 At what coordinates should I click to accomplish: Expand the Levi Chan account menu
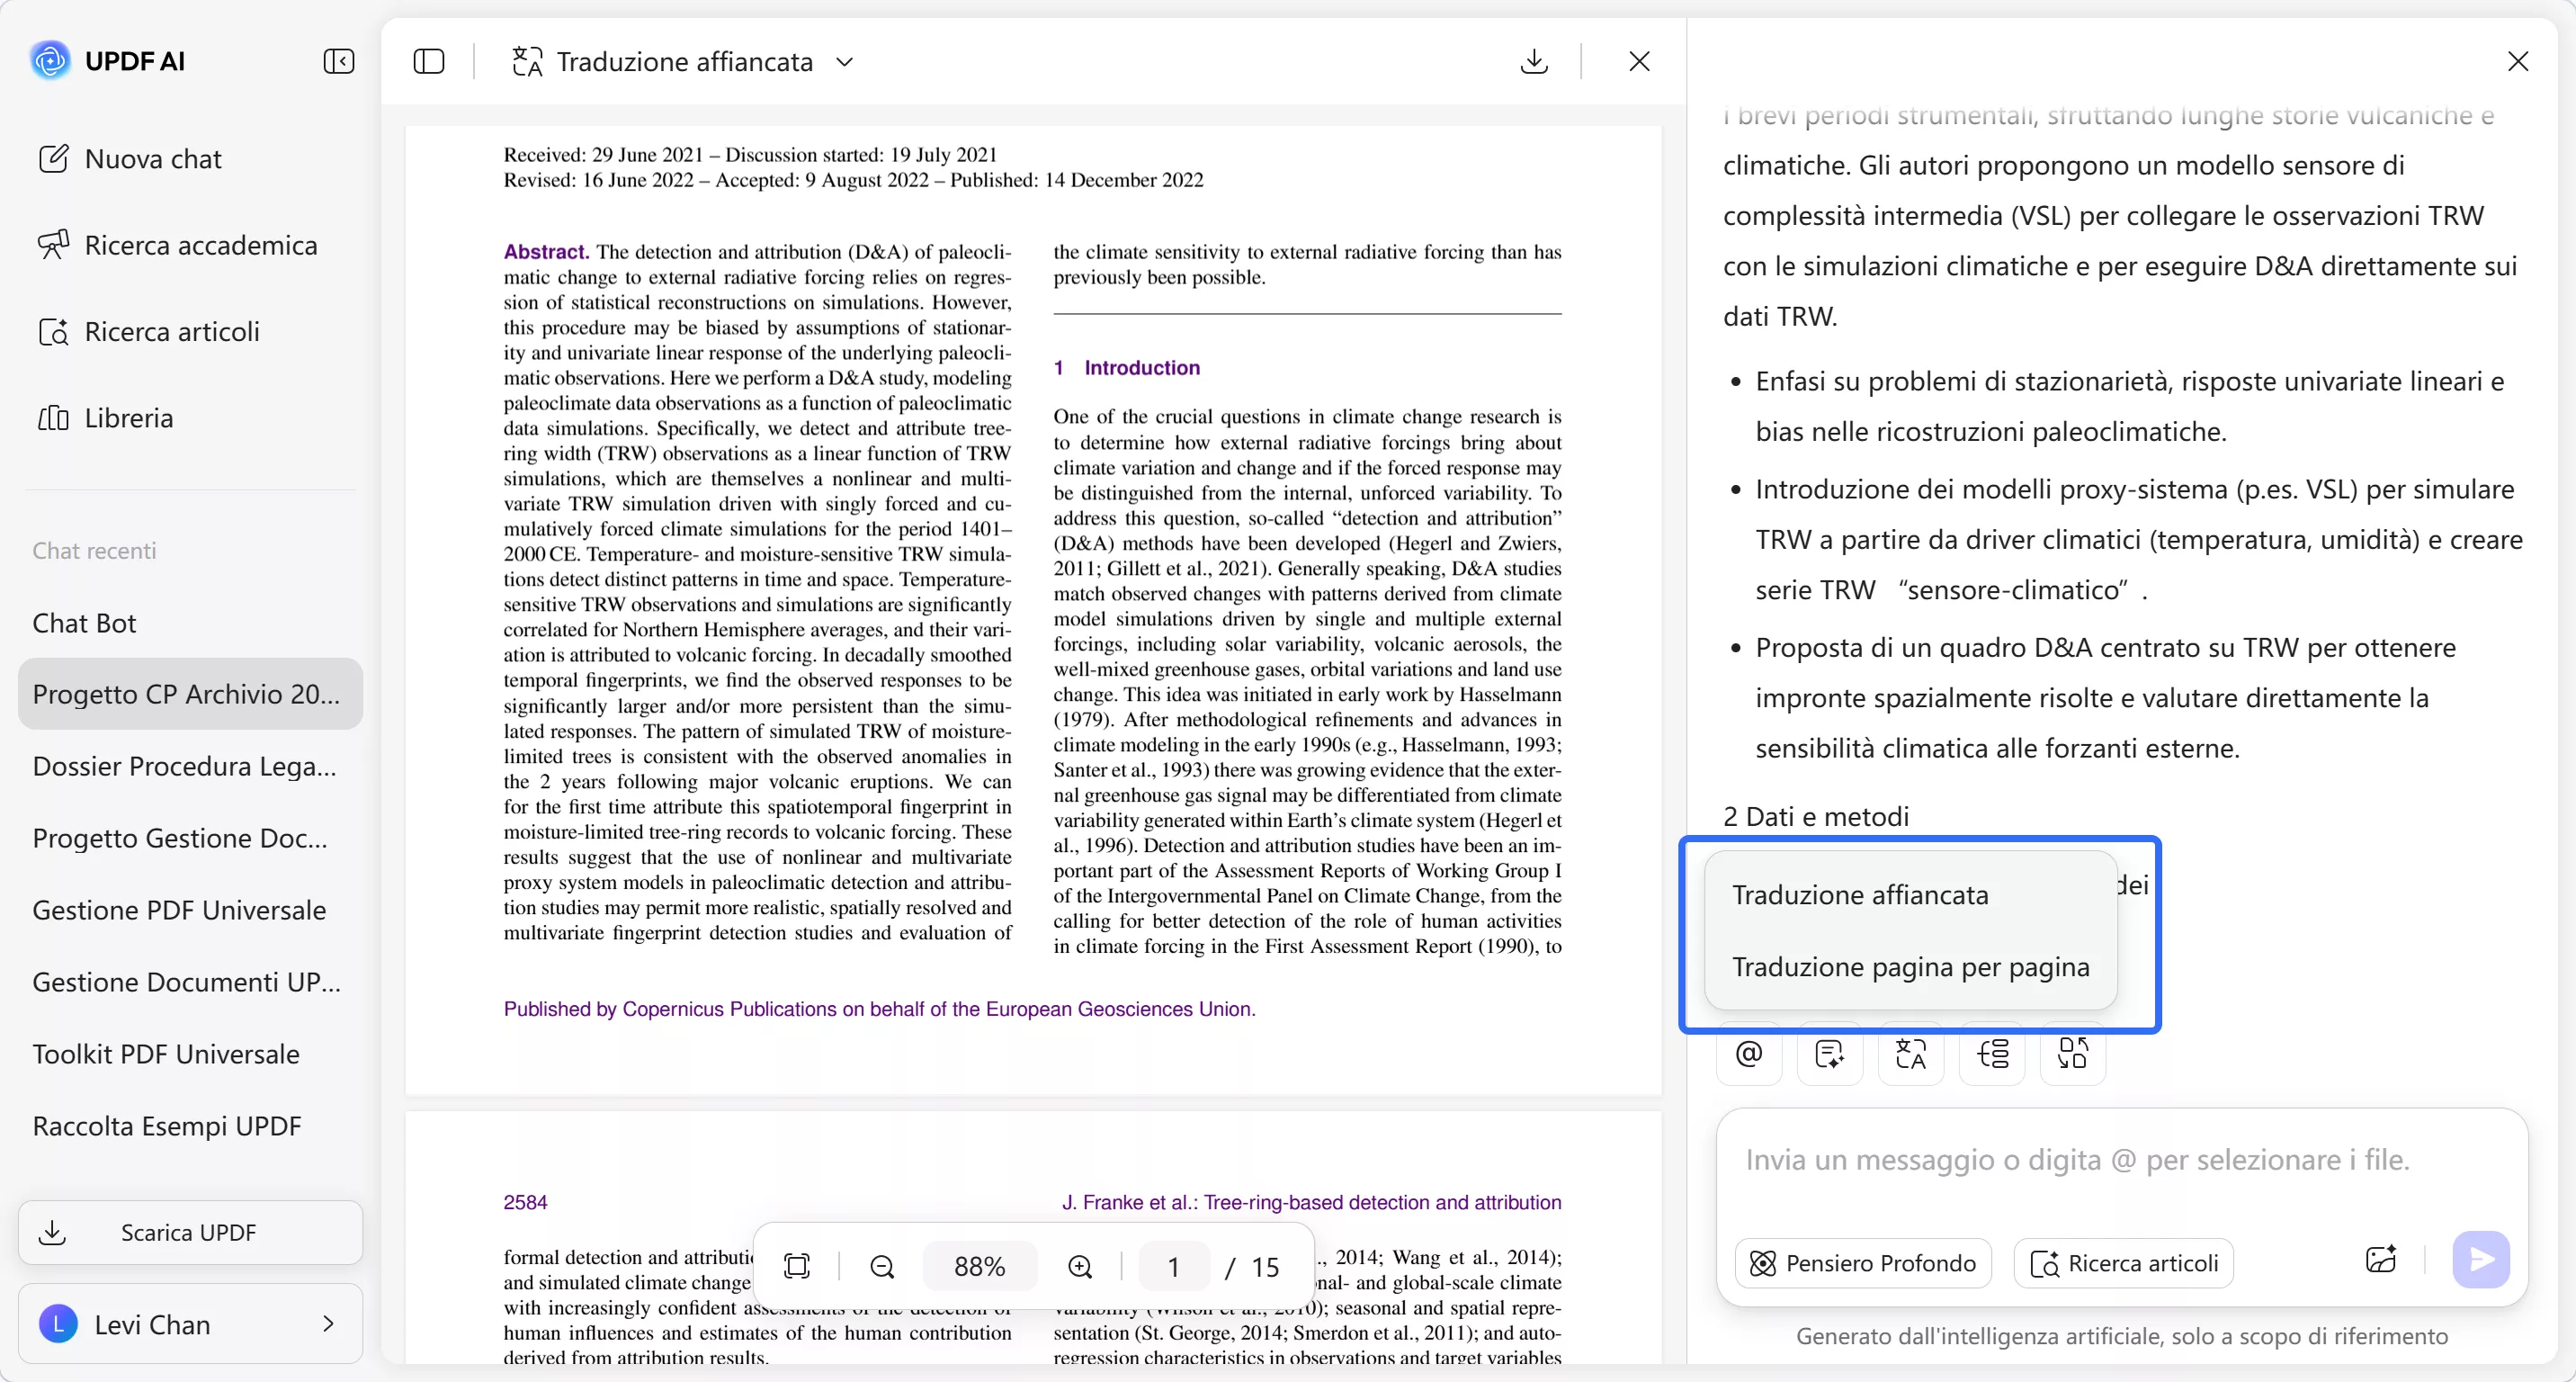[x=190, y=1324]
